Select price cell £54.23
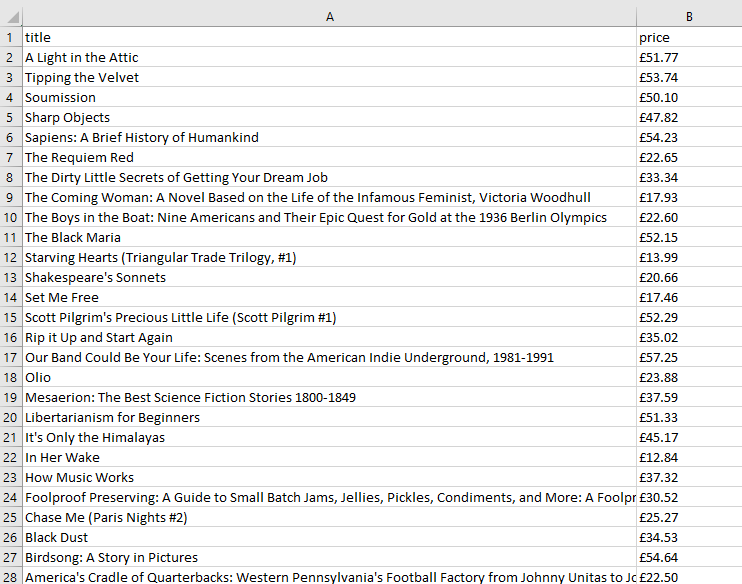 pyautogui.click(x=689, y=137)
